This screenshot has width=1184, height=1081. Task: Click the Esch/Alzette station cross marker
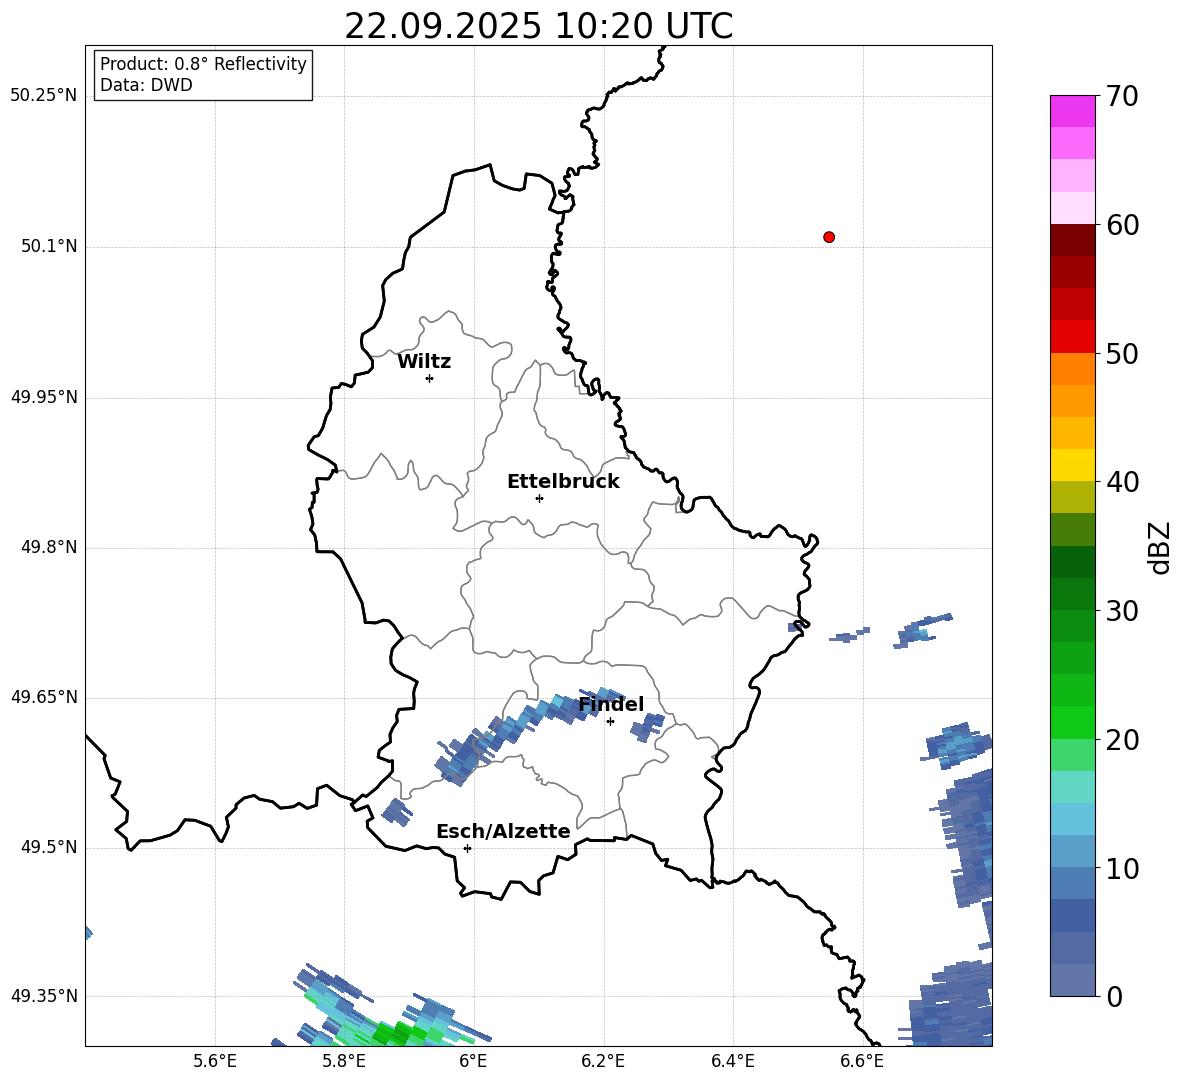(467, 848)
